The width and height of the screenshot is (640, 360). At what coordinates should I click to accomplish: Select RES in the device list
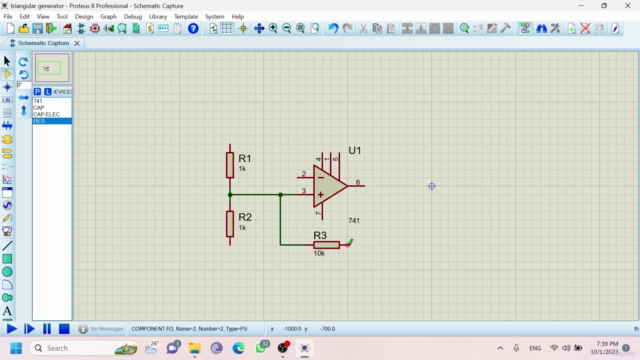tap(52, 121)
